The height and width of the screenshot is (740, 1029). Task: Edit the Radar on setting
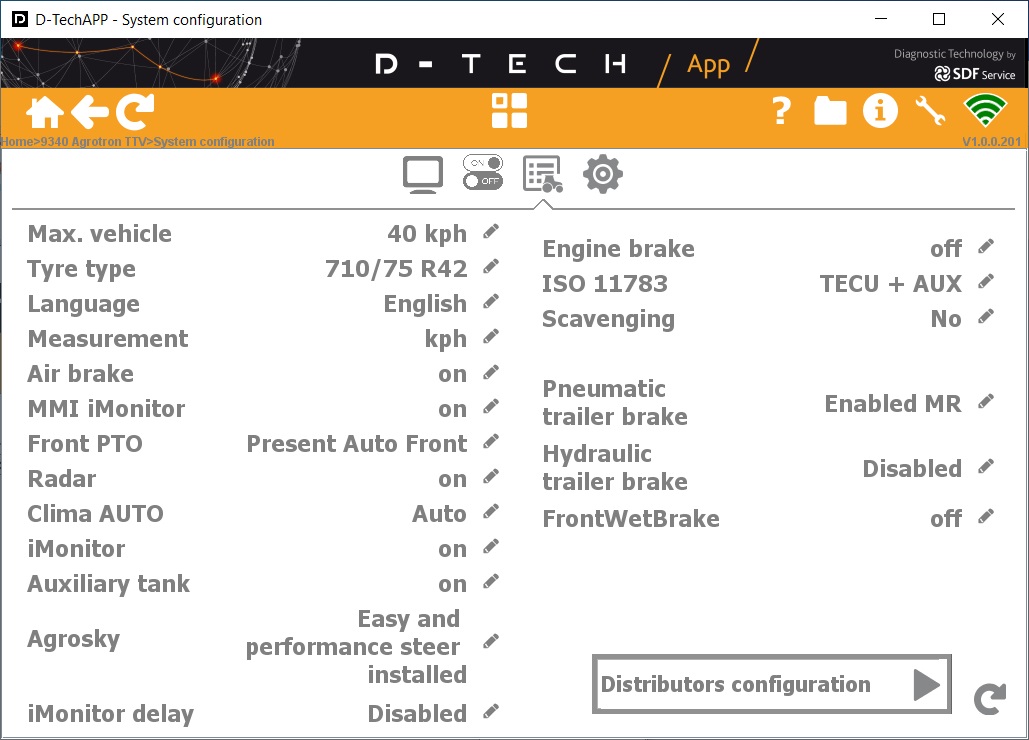pos(491,477)
